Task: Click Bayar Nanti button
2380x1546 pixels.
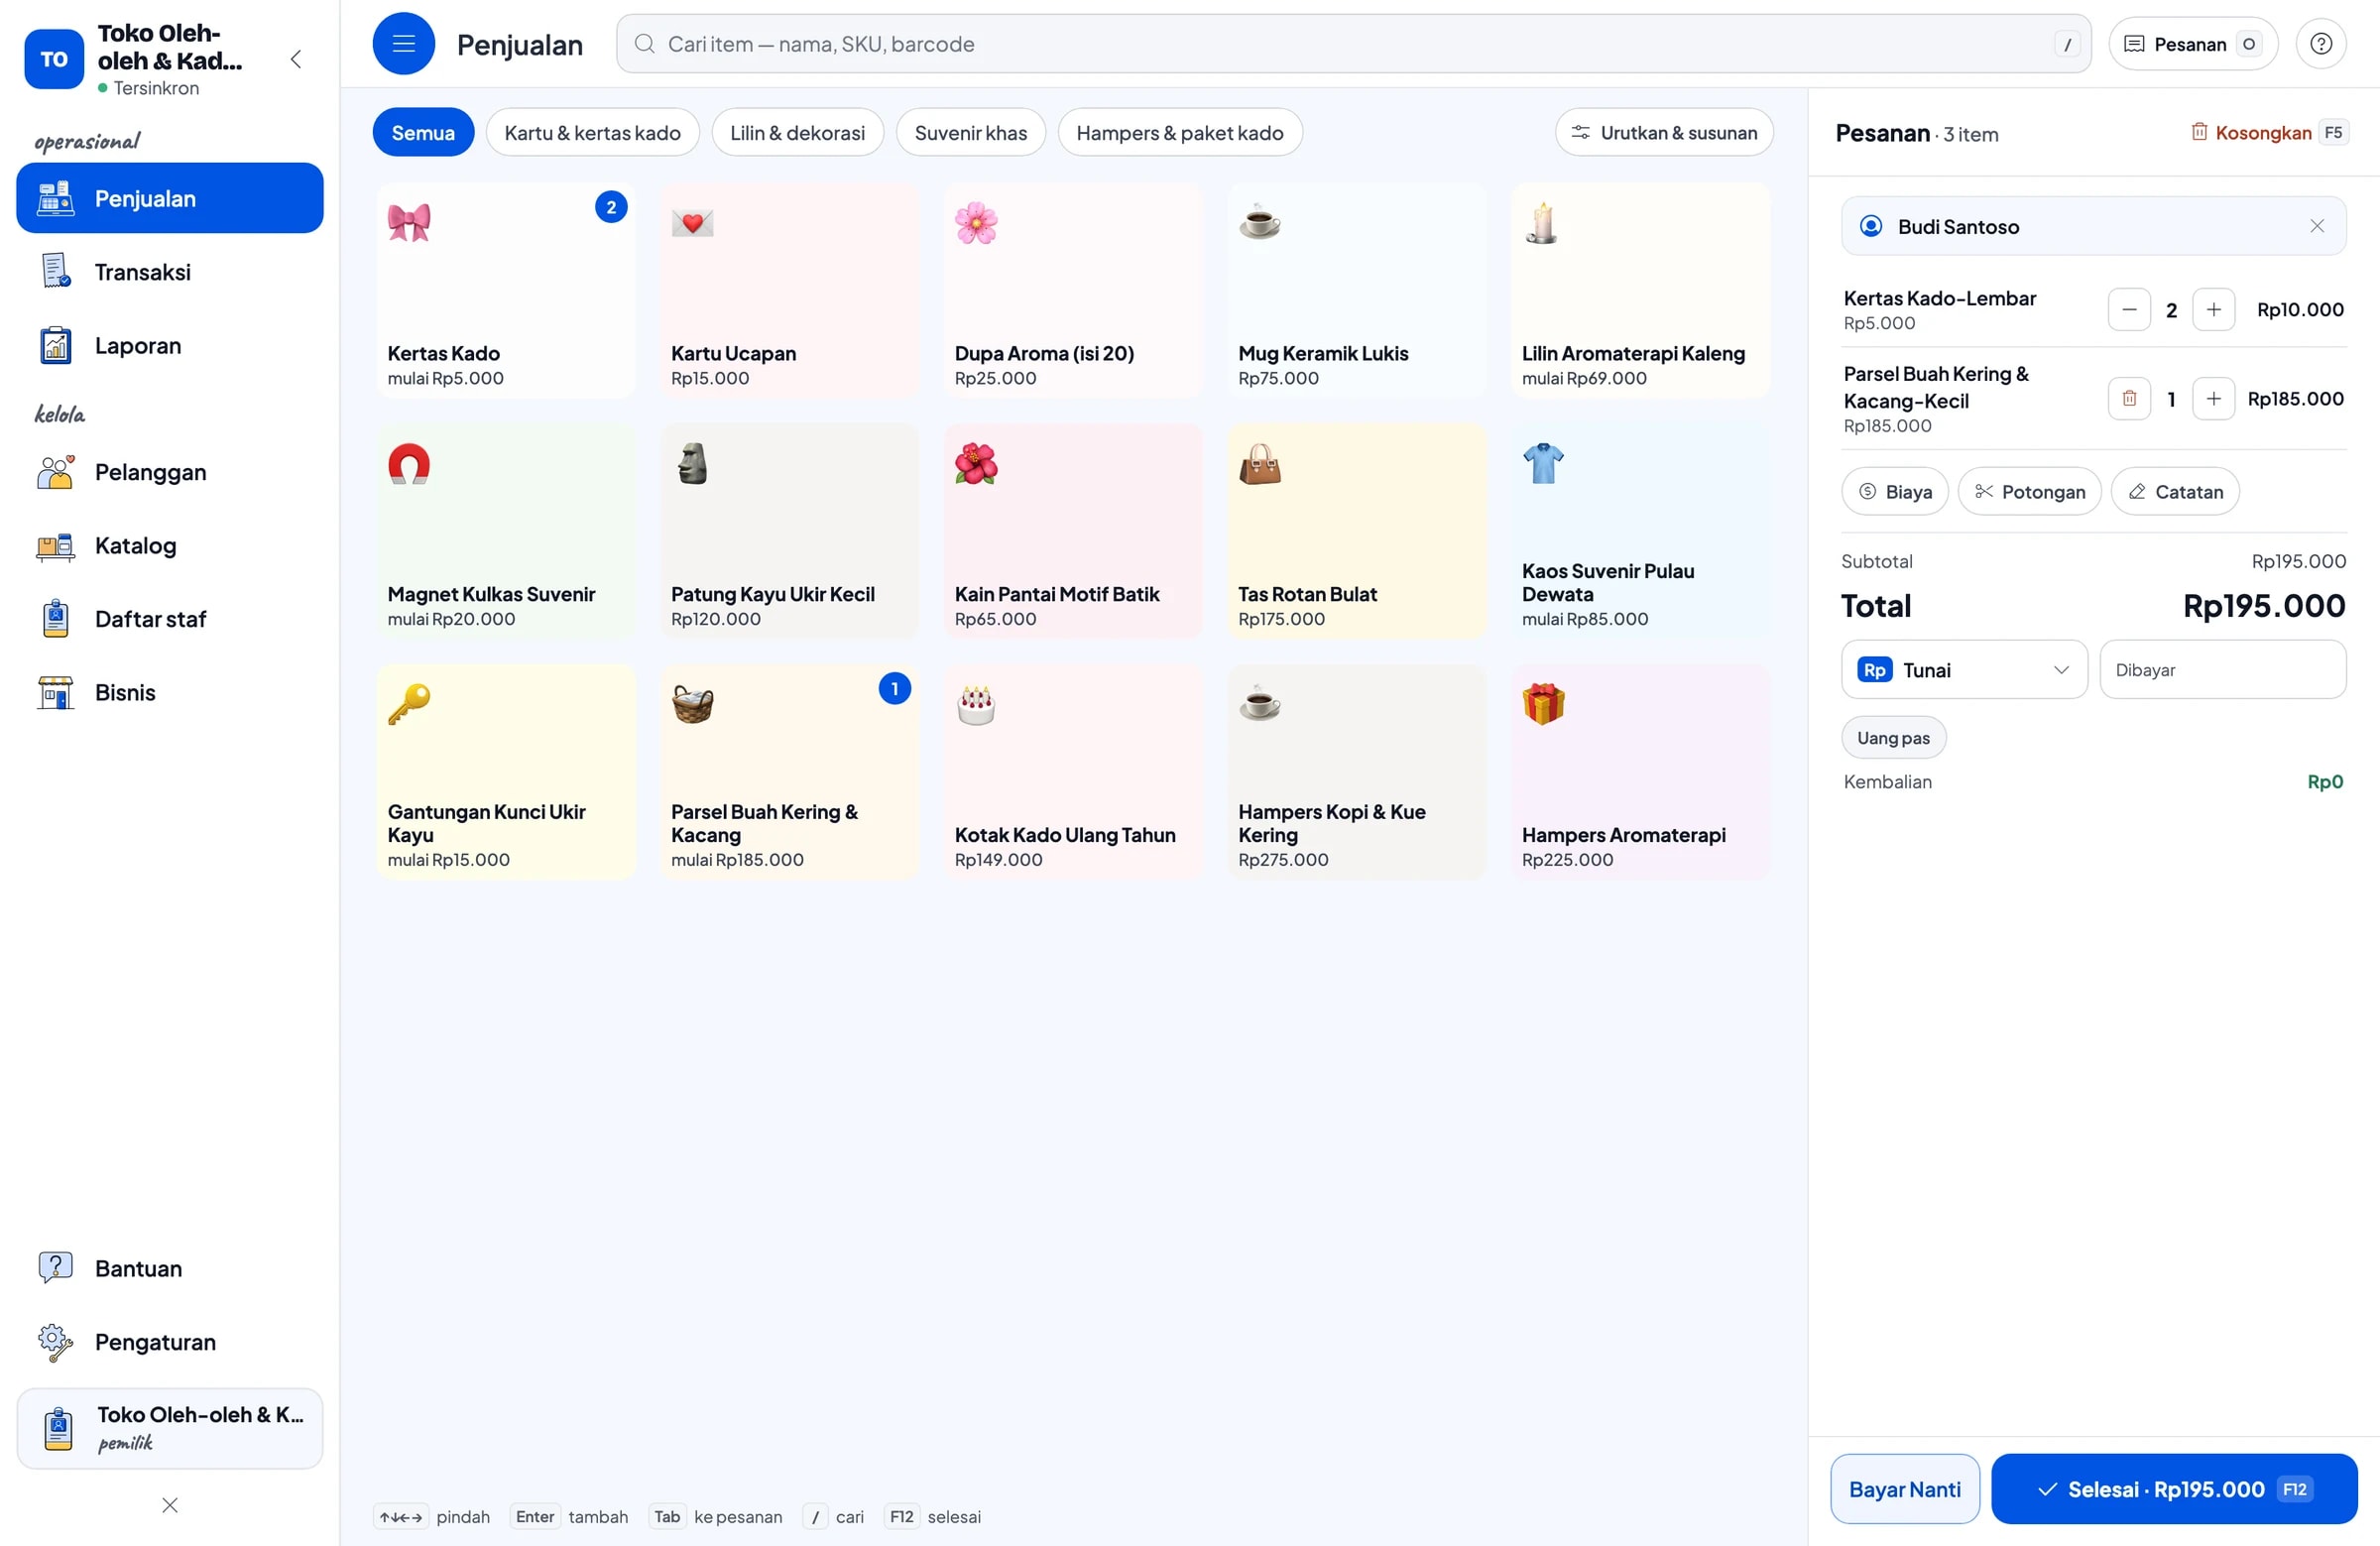Action: point(1904,1489)
